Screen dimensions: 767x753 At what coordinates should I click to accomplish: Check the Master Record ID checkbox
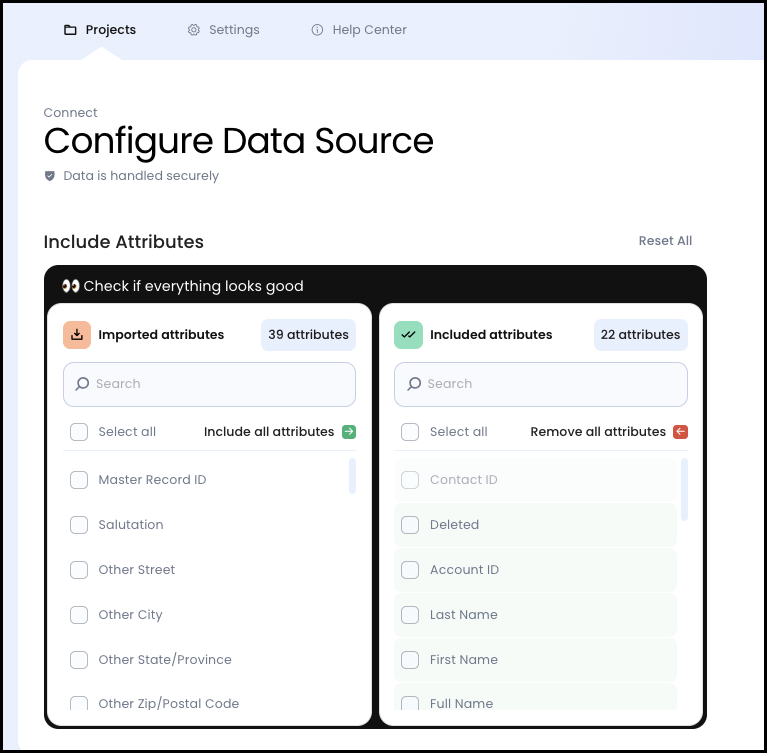pyautogui.click(x=79, y=480)
